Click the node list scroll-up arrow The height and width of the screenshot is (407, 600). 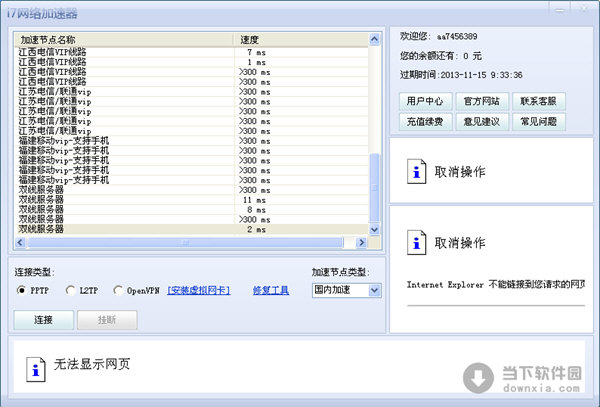pyautogui.click(x=374, y=39)
